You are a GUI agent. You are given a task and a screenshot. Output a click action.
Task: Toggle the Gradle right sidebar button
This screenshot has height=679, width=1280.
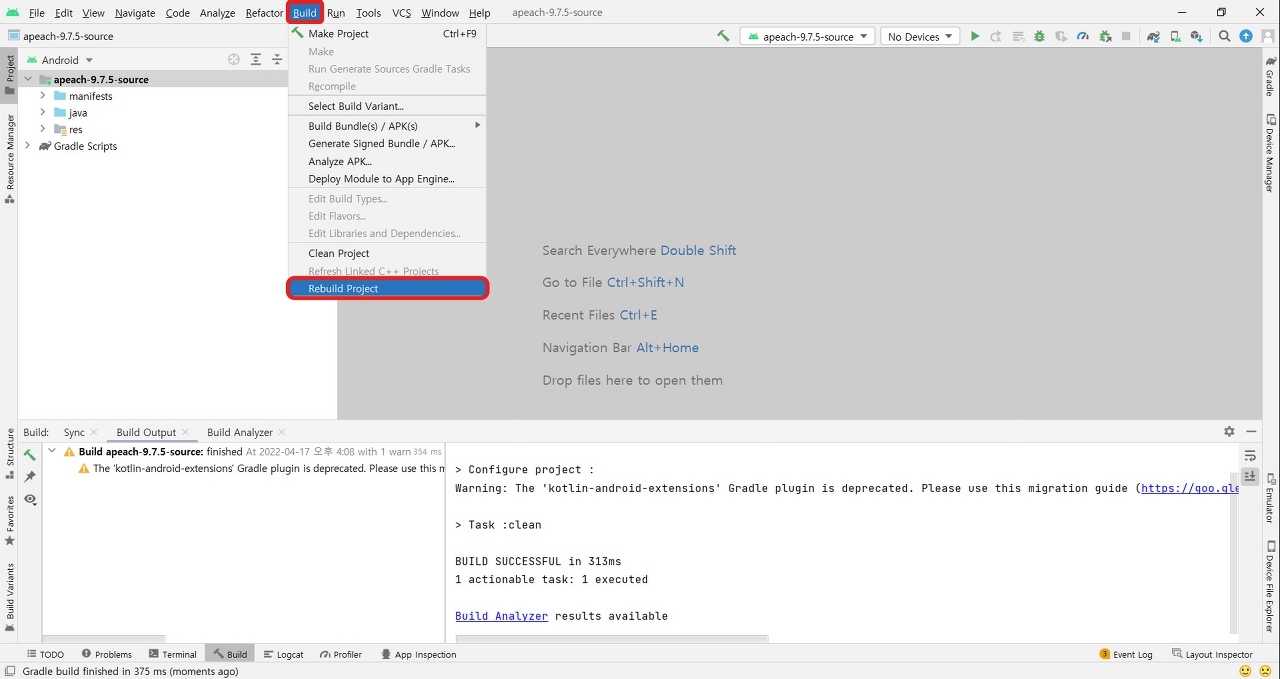click(x=1270, y=76)
